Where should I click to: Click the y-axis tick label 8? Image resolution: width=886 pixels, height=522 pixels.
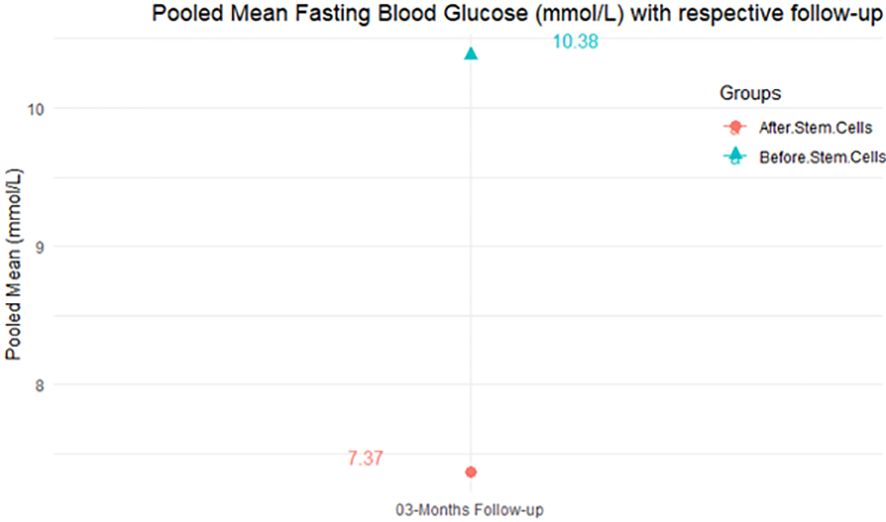[x=39, y=385]
